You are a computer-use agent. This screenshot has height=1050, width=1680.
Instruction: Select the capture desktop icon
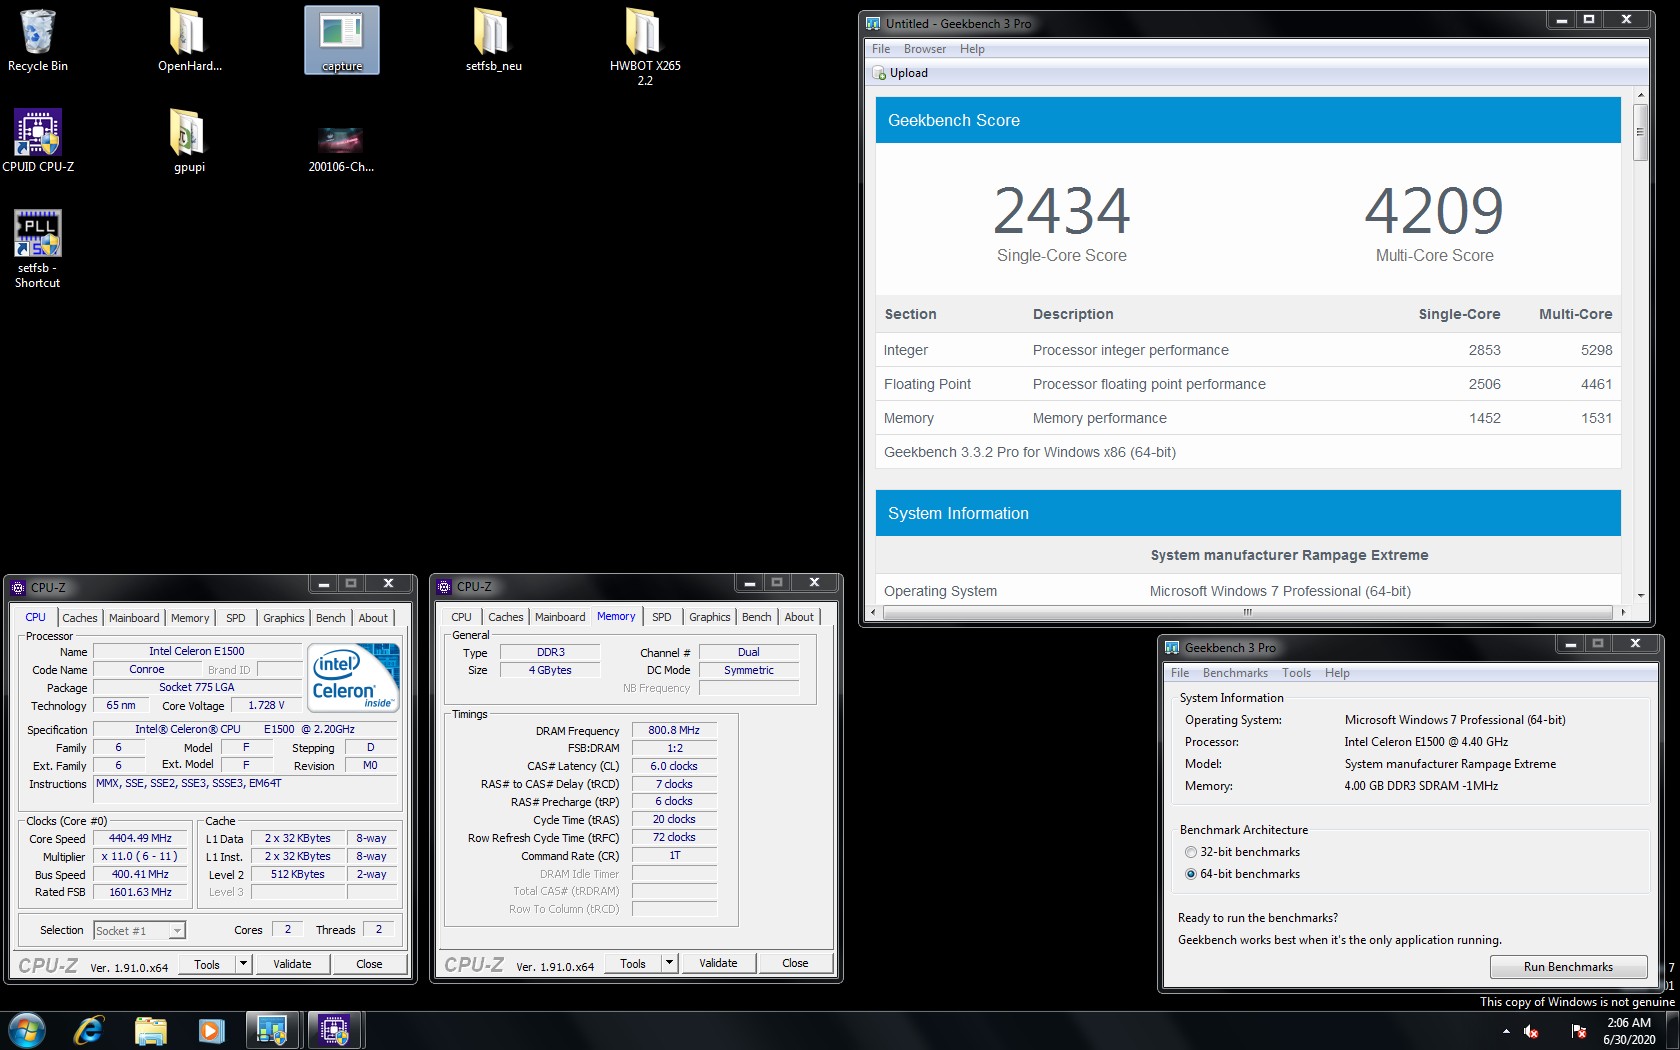click(x=342, y=40)
